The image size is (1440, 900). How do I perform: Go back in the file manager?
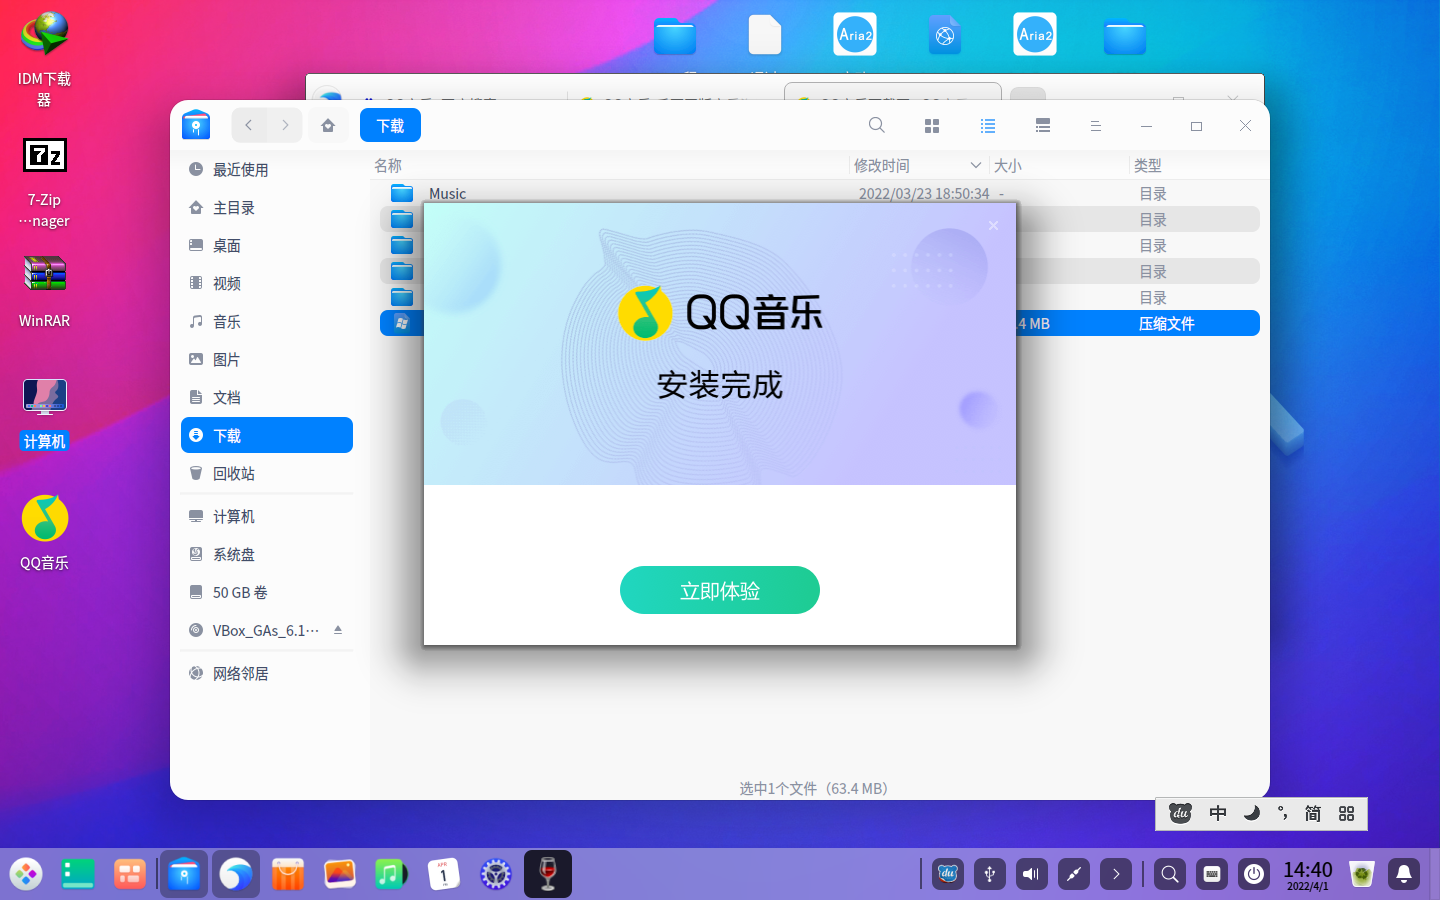pyautogui.click(x=249, y=125)
